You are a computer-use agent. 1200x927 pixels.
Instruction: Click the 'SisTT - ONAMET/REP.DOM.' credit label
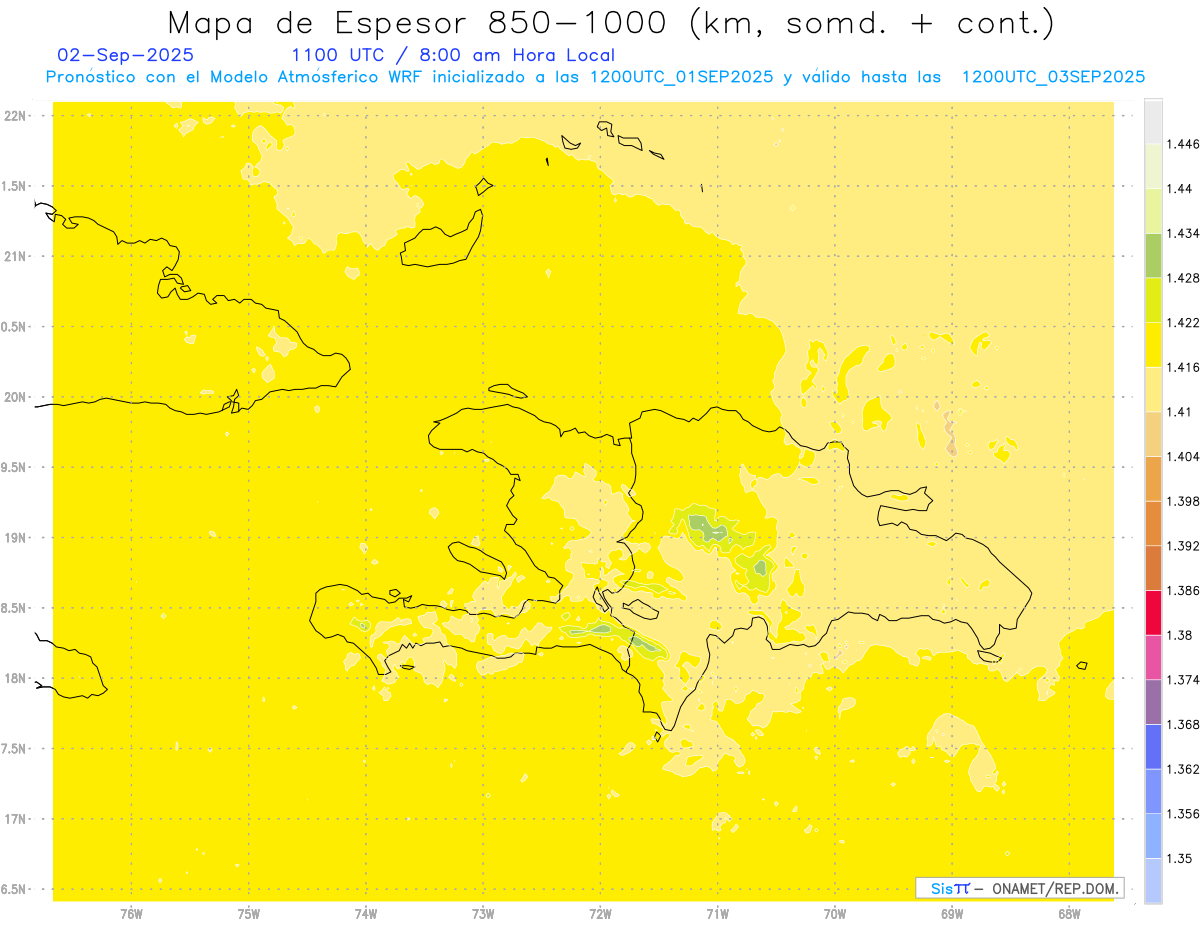(x=1020, y=888)
